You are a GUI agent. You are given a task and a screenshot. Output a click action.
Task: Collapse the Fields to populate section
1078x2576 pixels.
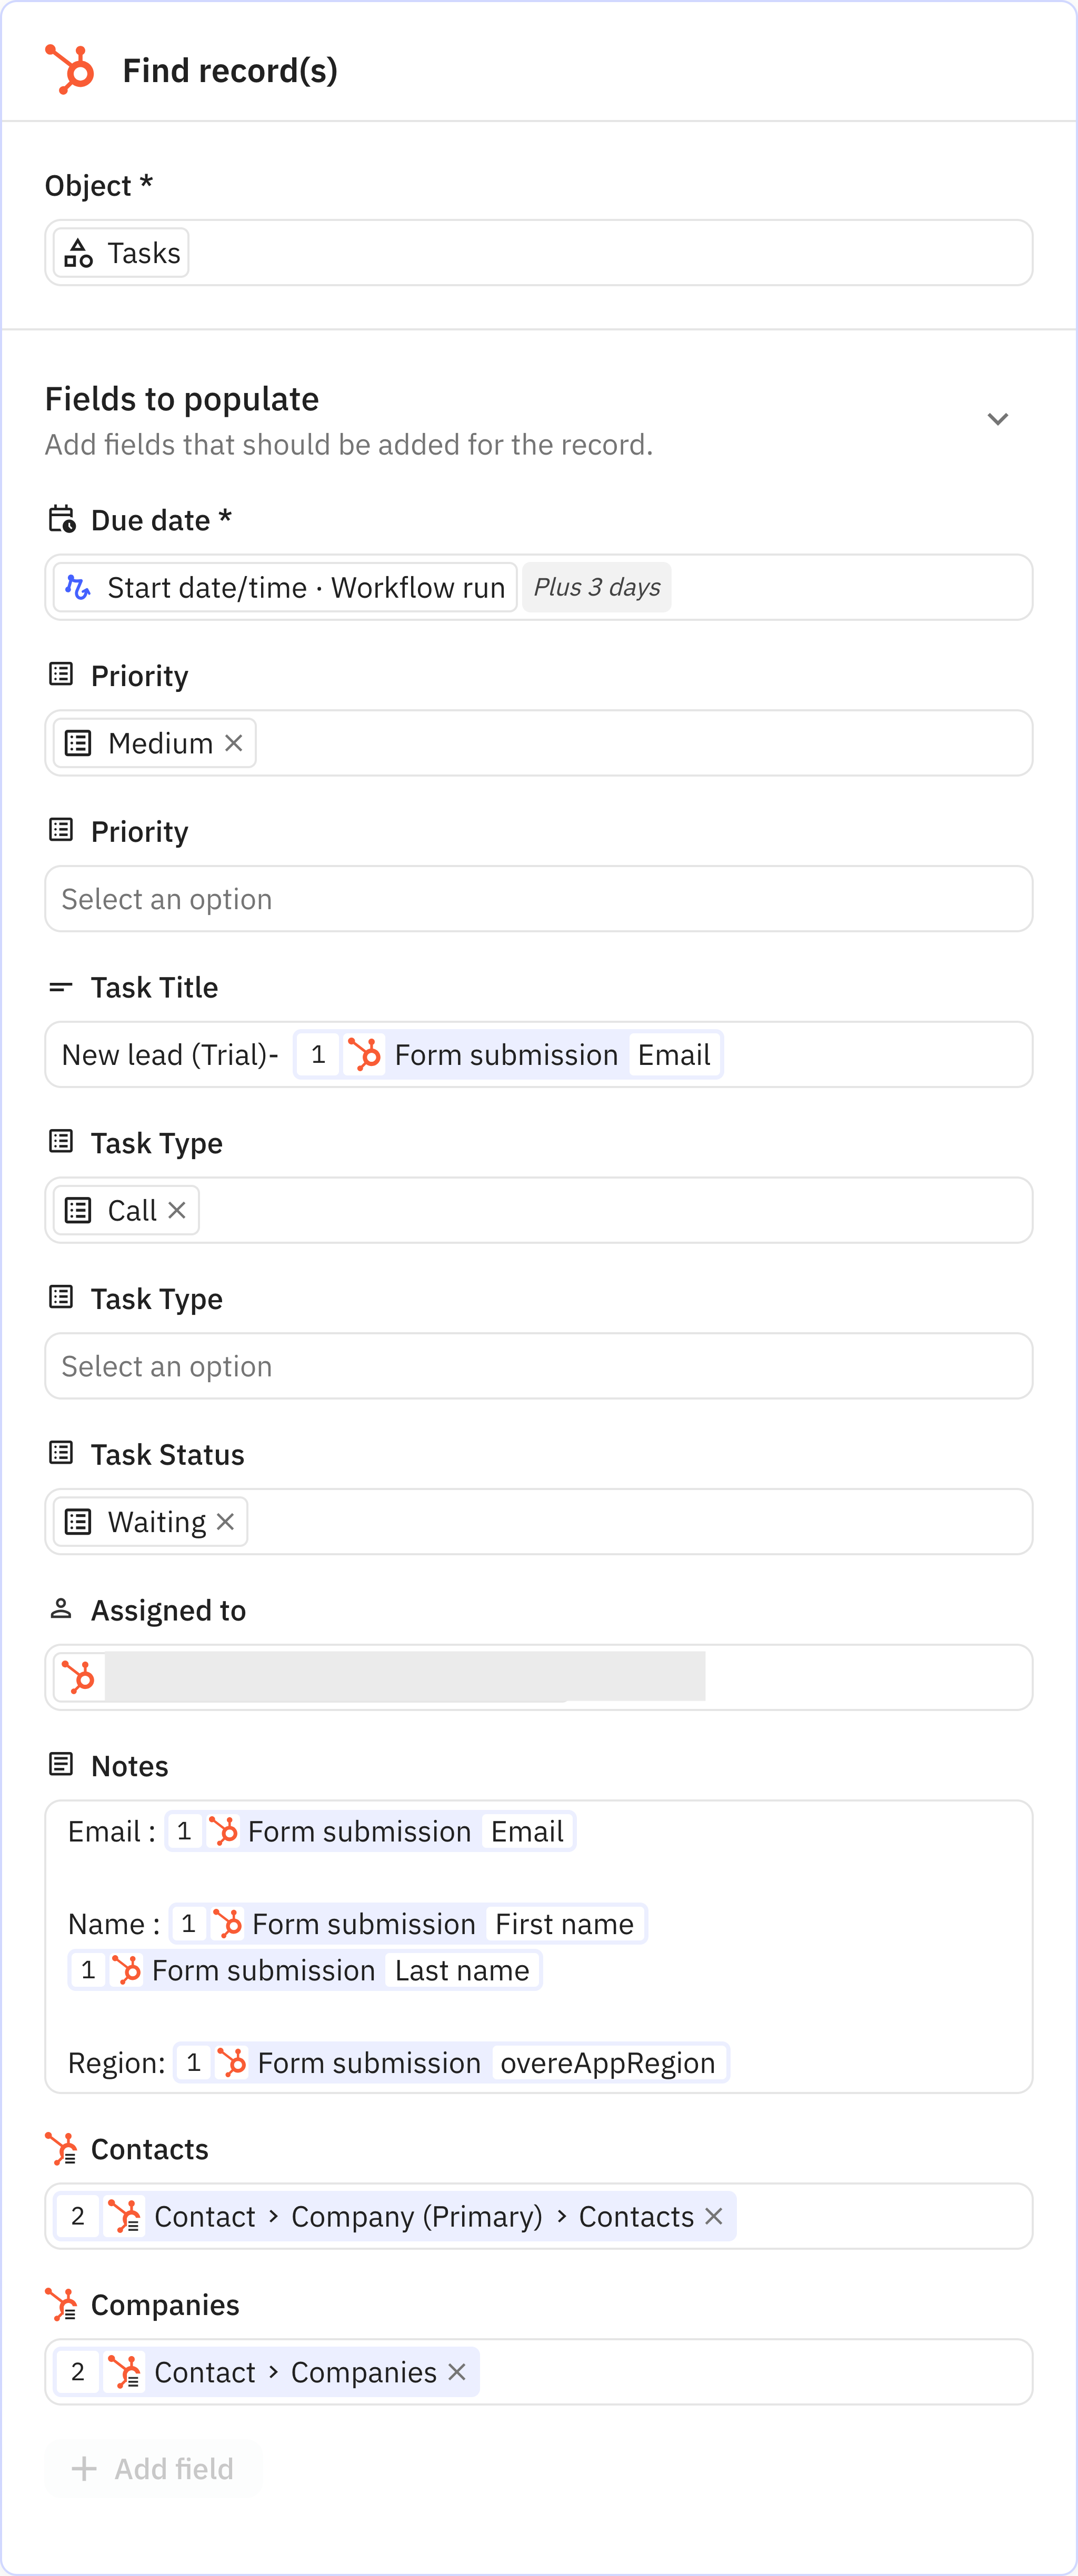point(998,419)
